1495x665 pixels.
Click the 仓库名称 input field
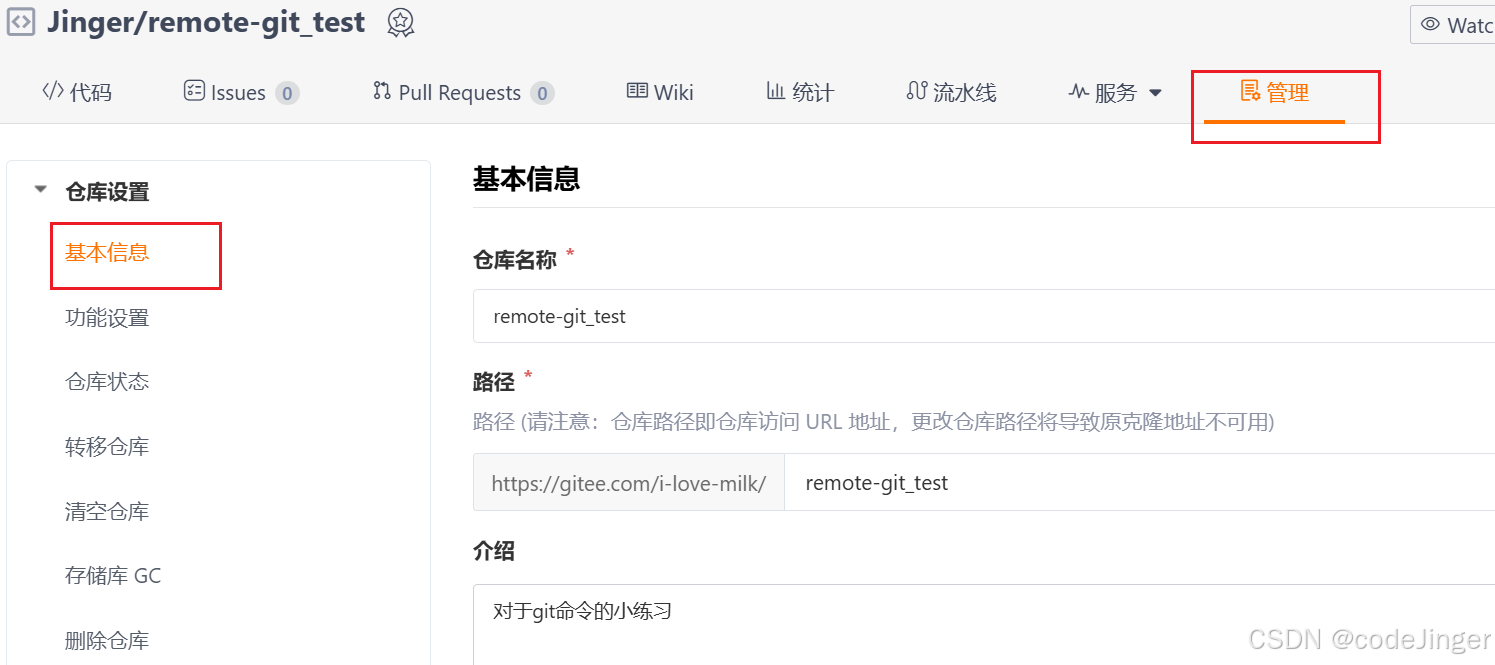click(984, 316)
